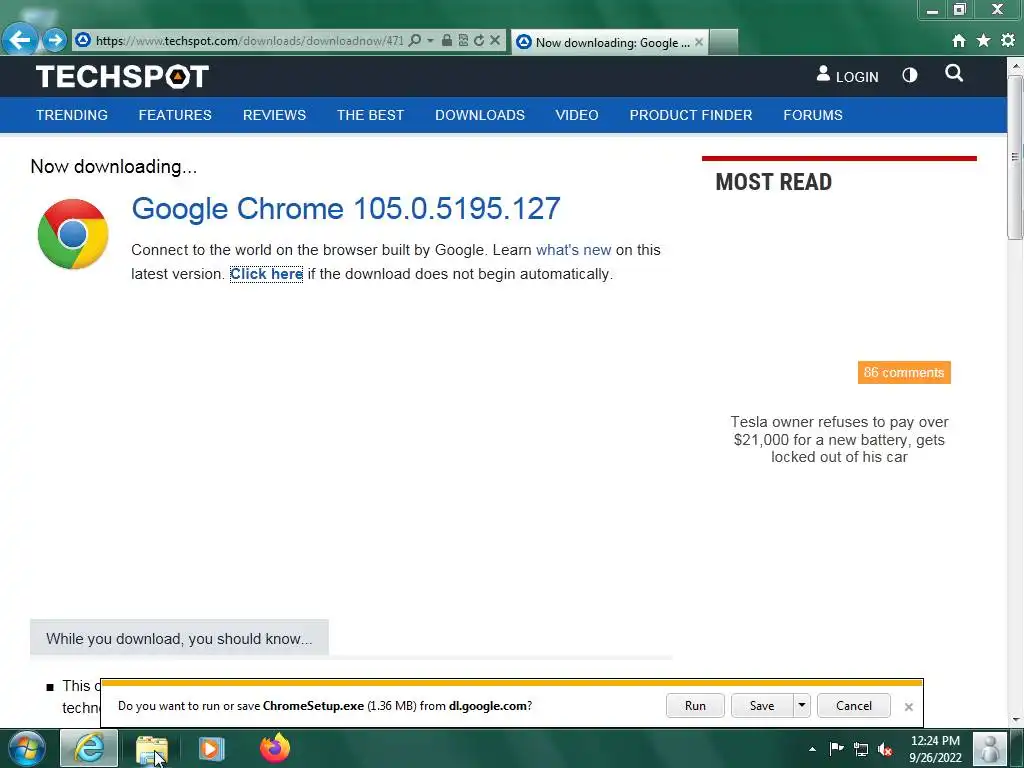Open the FEATURES menu
1024x768 pixels.
click(175, 115)
